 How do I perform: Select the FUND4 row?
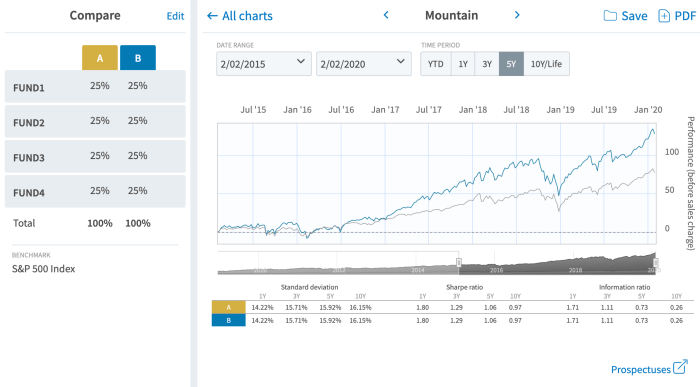[x=95, y=191]
